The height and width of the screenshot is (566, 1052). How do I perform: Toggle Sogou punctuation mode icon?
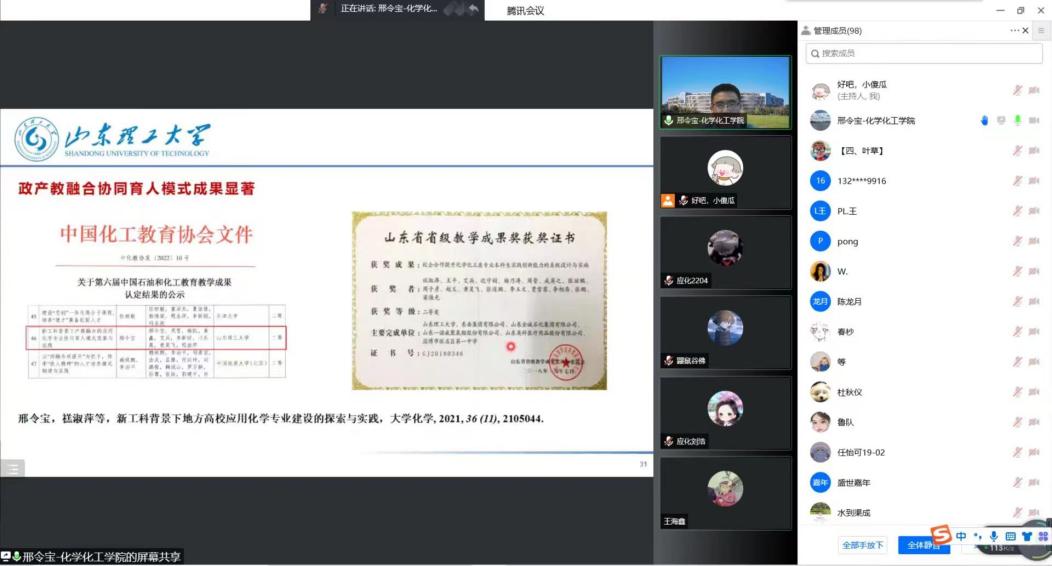[978, 536]
